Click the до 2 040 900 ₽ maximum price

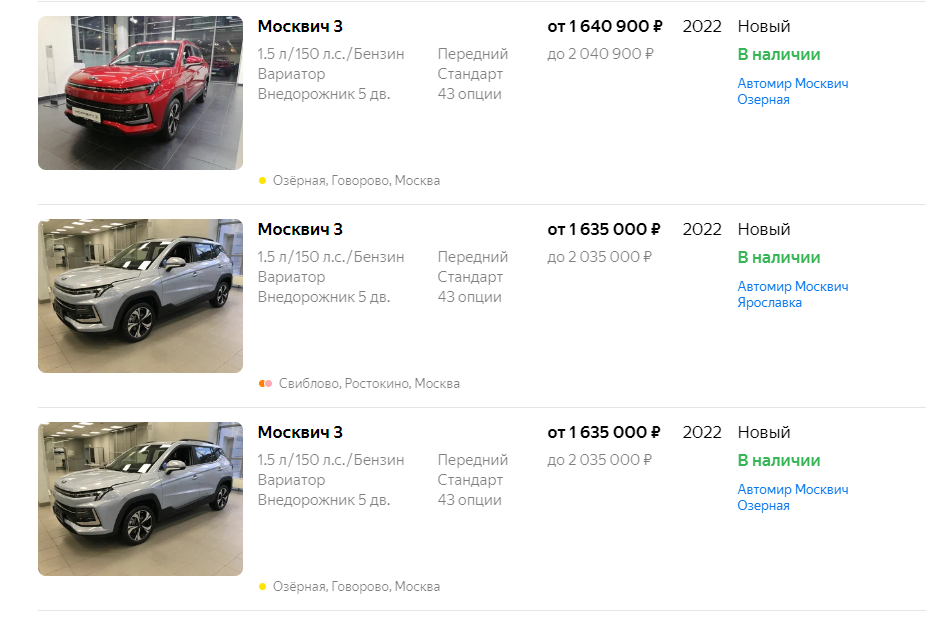point(600,54)
